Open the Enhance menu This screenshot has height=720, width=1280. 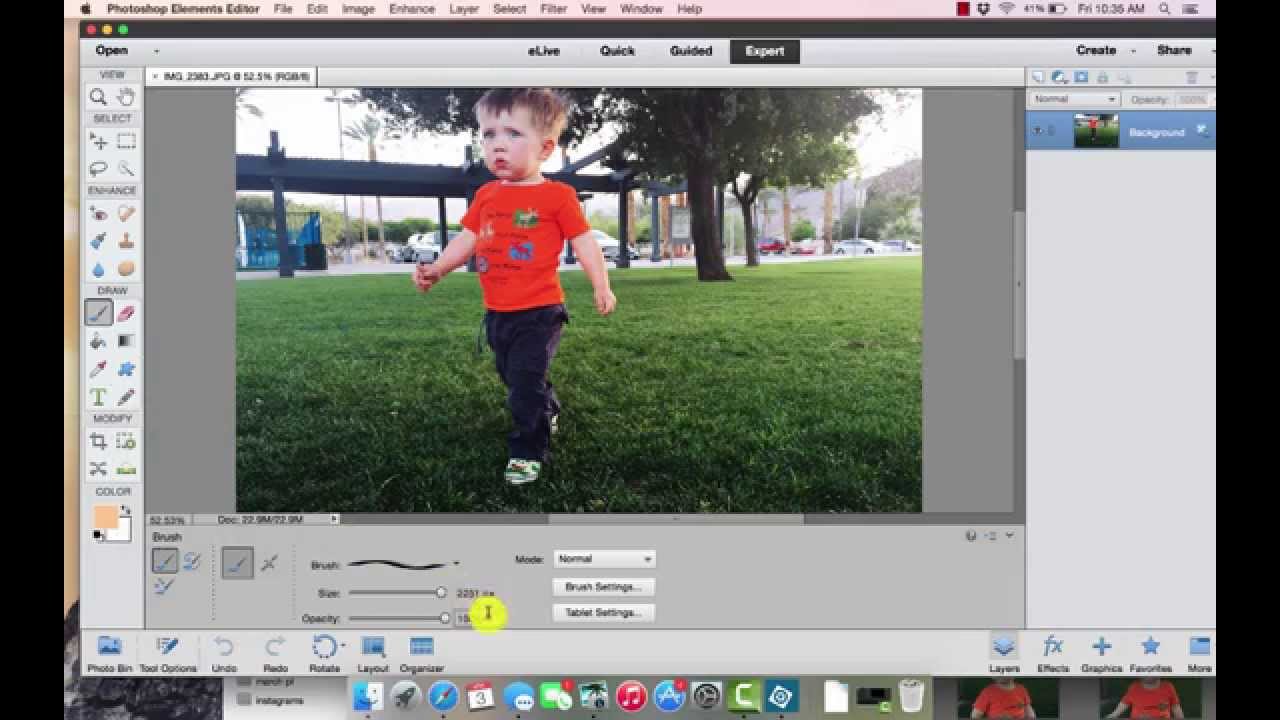coord(412,9)
